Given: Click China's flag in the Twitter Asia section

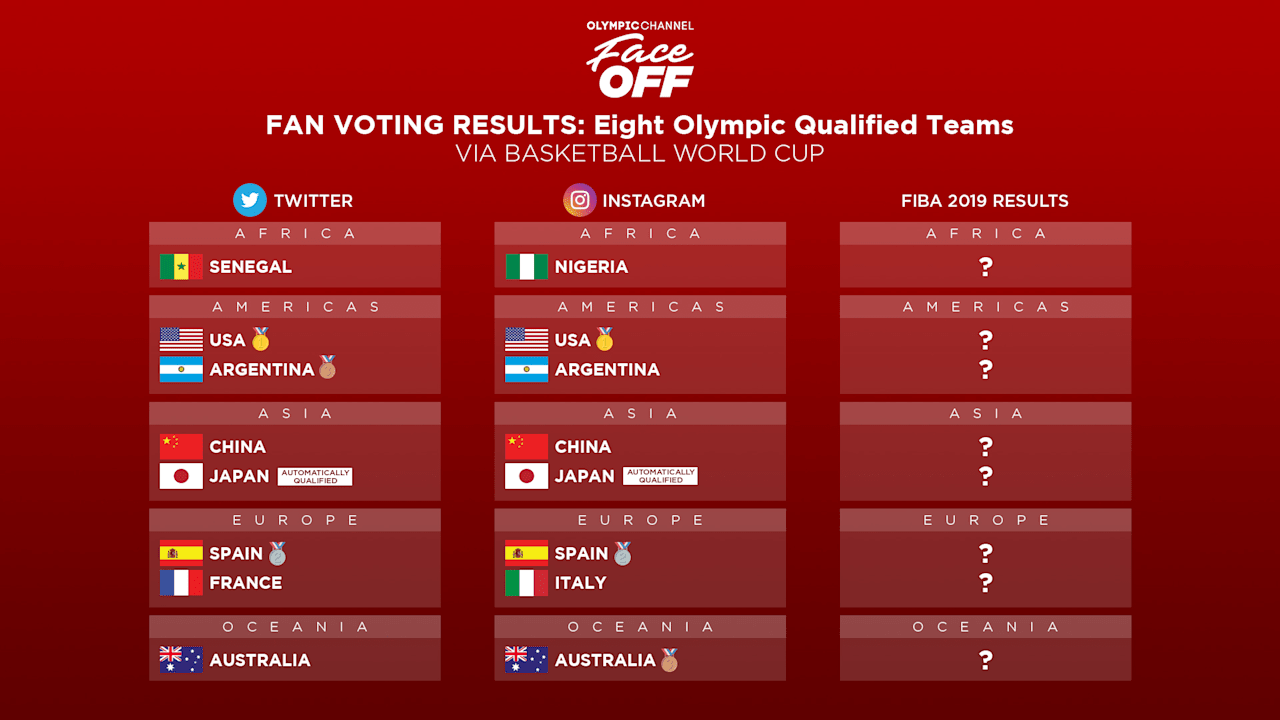Looking at the screenshot, I should (x=181, y=447).
